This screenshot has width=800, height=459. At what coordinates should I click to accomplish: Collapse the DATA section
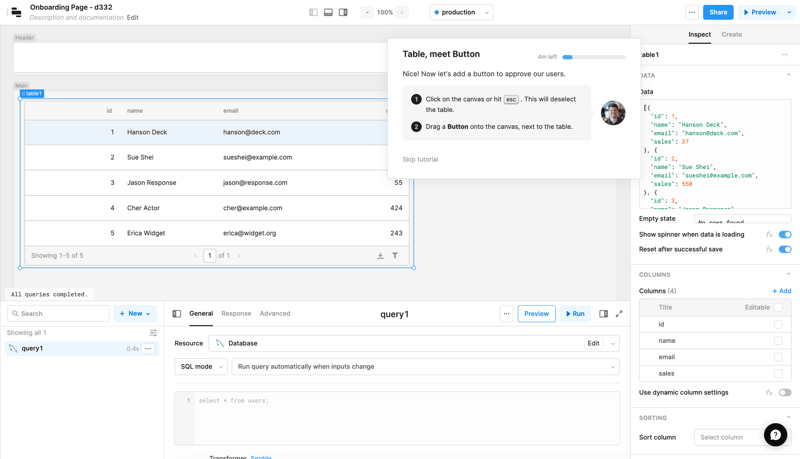pyautogui.click(x=788, y=75)
